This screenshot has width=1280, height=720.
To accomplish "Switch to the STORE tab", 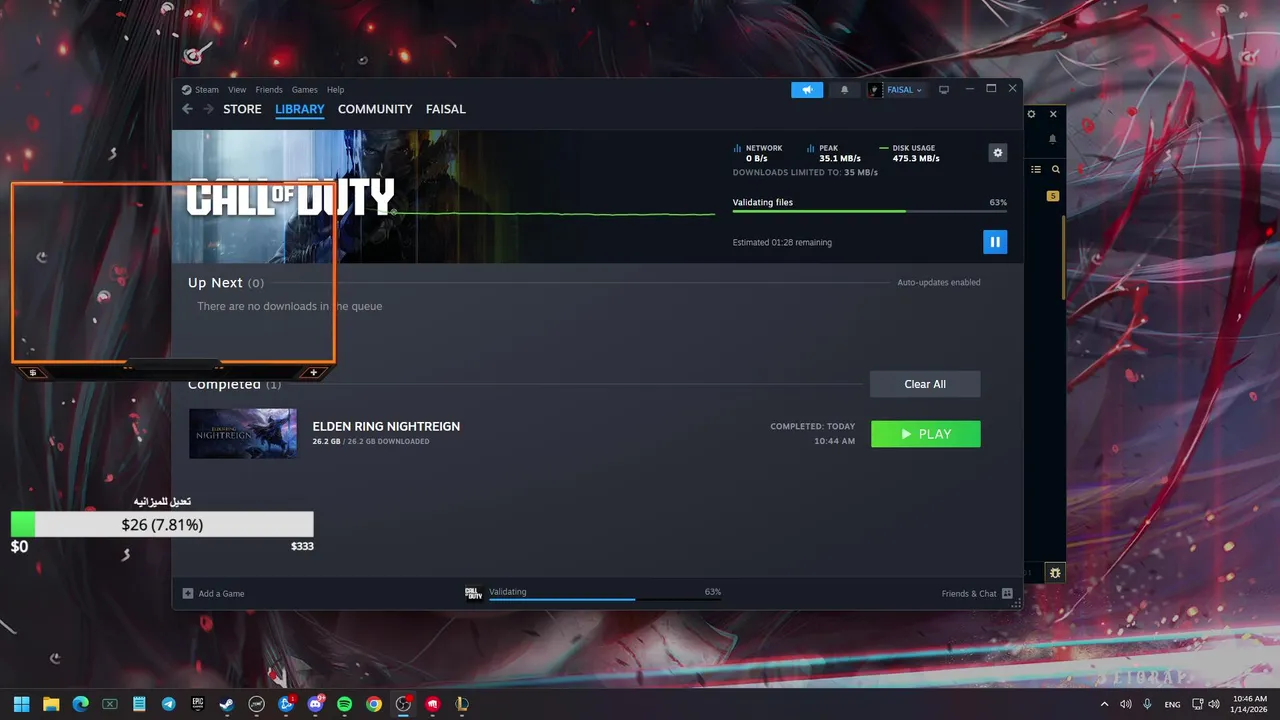I will [242, 109].
